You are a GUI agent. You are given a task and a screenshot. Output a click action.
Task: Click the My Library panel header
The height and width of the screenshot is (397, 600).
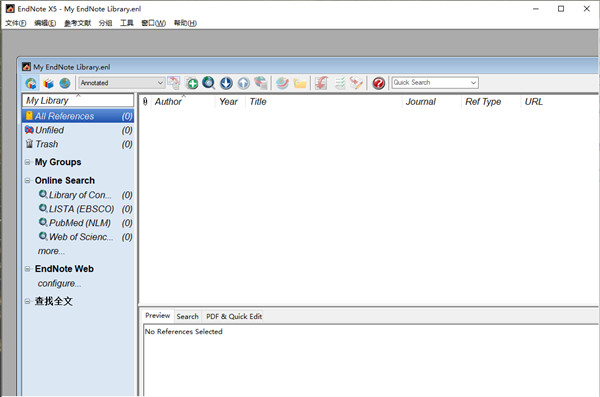click(x=78, y=100)
